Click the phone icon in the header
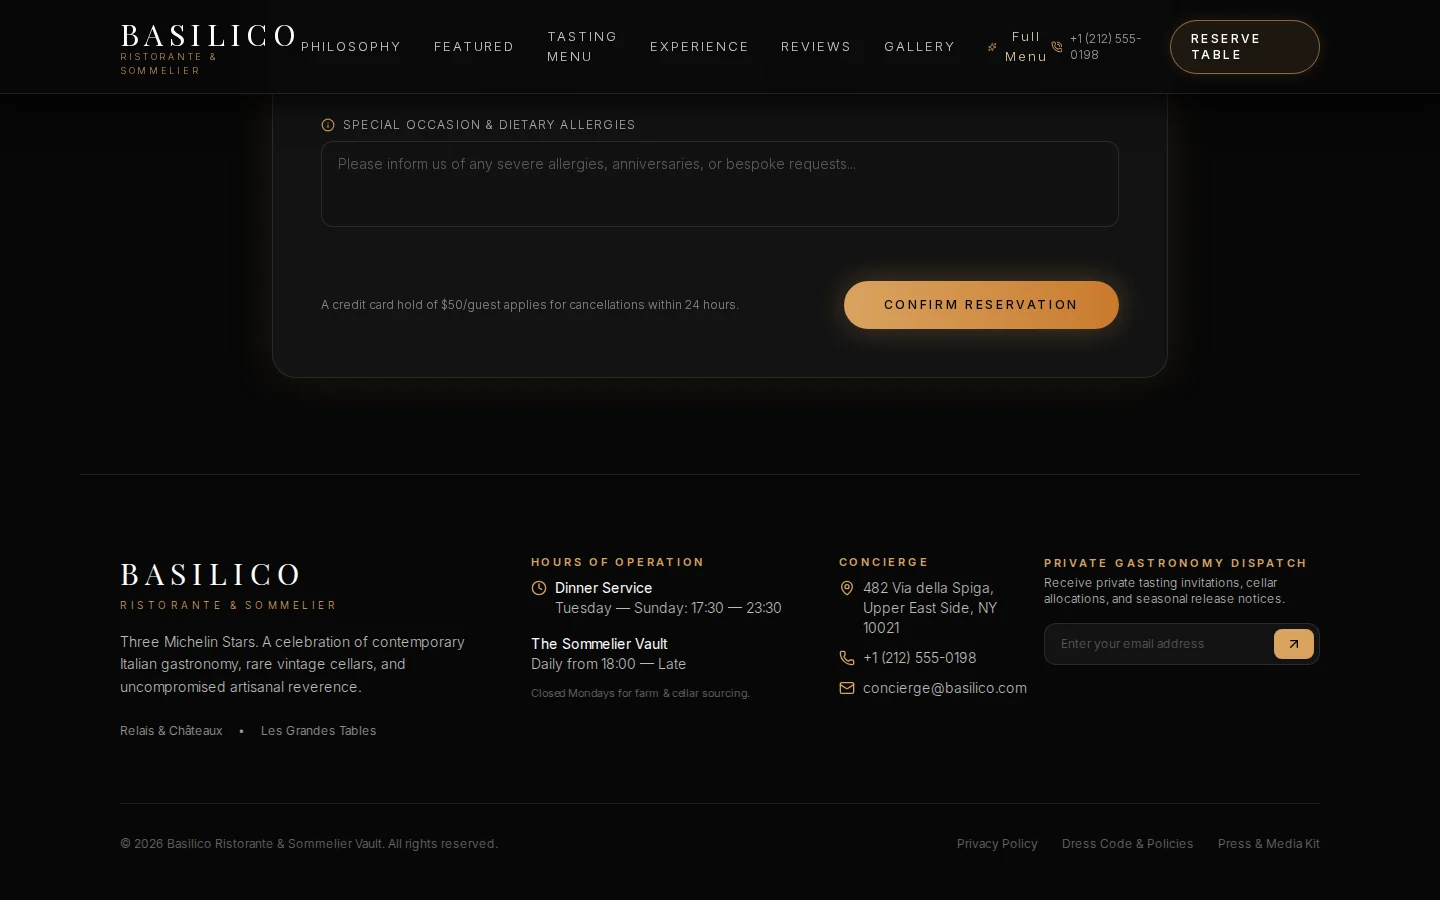1440x900 pixels. (x=1057, y=47)
